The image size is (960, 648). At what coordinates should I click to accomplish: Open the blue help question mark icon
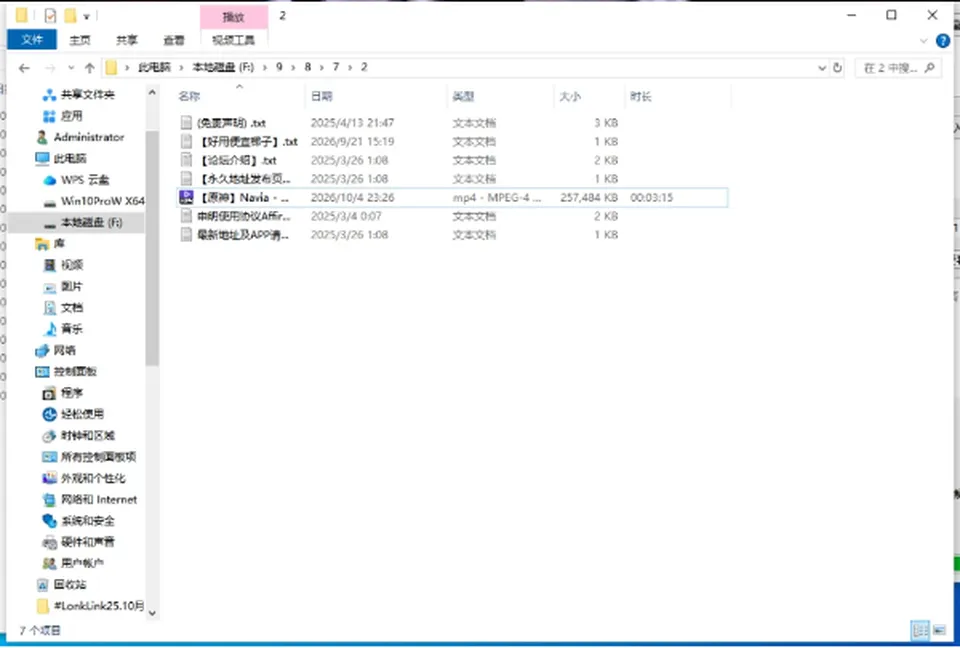(x=943, y=41)
